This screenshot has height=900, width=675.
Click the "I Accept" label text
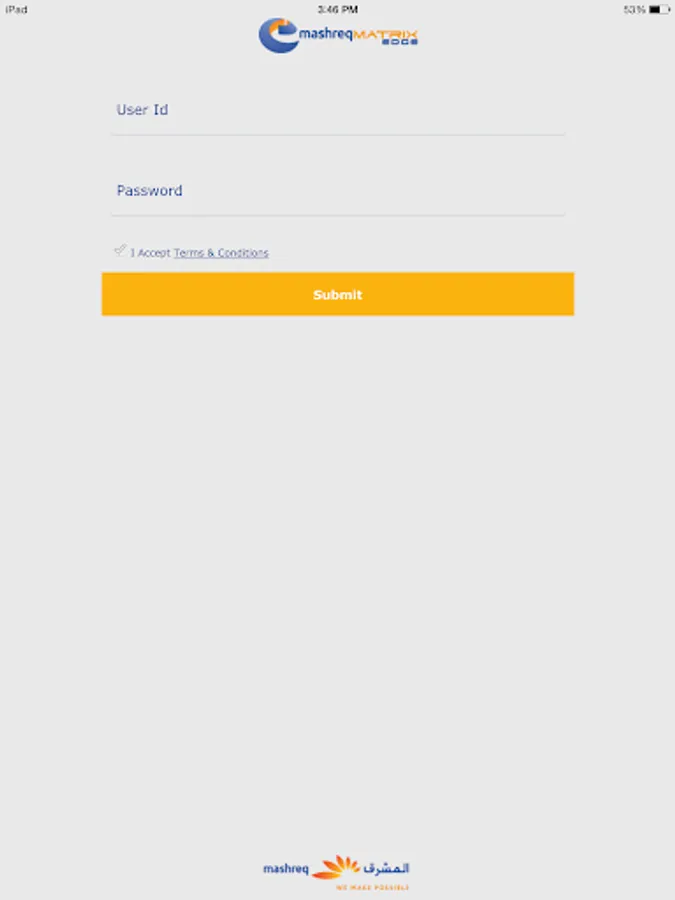pos(150,253)
